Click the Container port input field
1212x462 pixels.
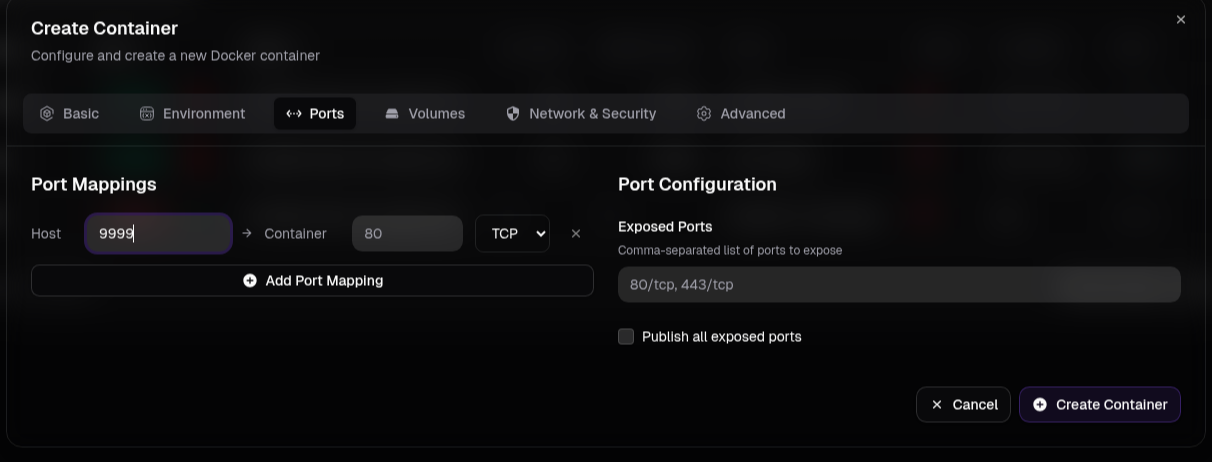point(407,234)
